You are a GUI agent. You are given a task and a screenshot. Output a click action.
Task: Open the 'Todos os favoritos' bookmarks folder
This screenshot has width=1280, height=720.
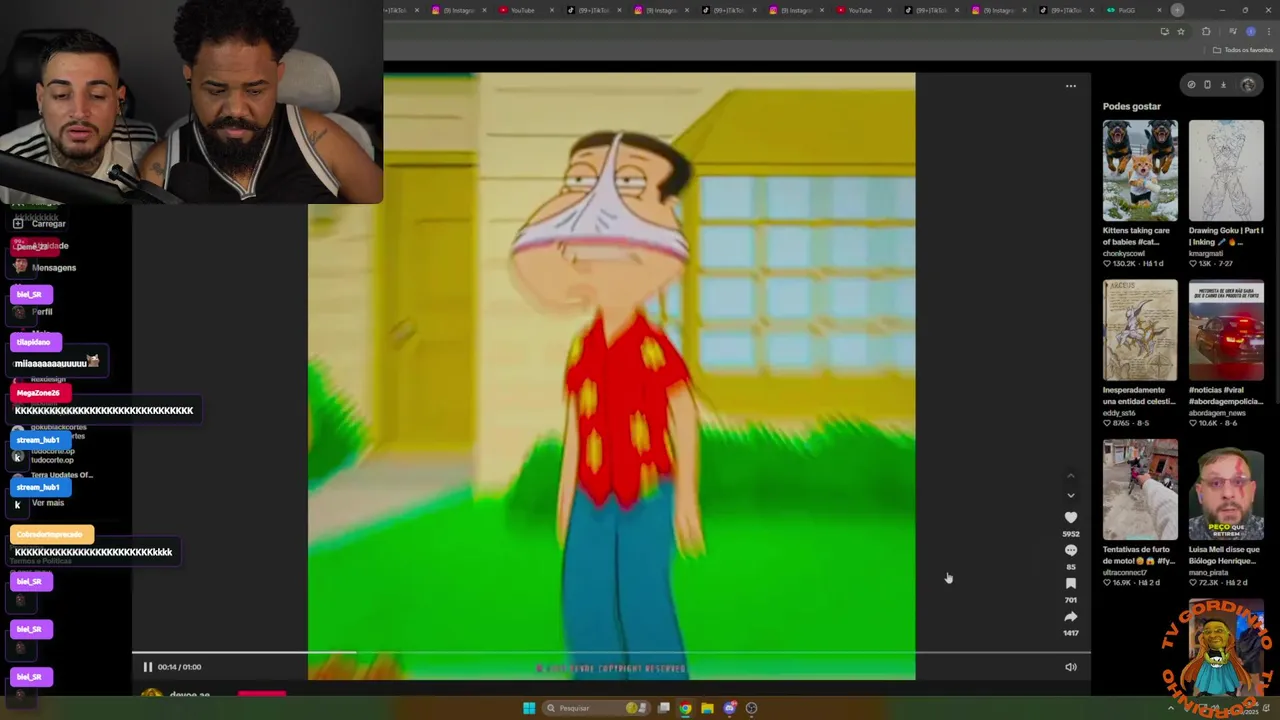(1243, 50)
